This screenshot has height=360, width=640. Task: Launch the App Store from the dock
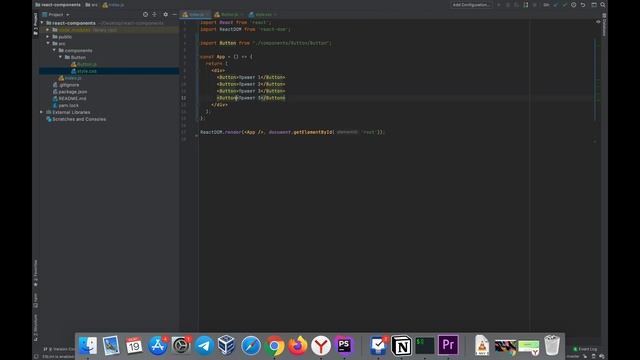click(158, 345)
